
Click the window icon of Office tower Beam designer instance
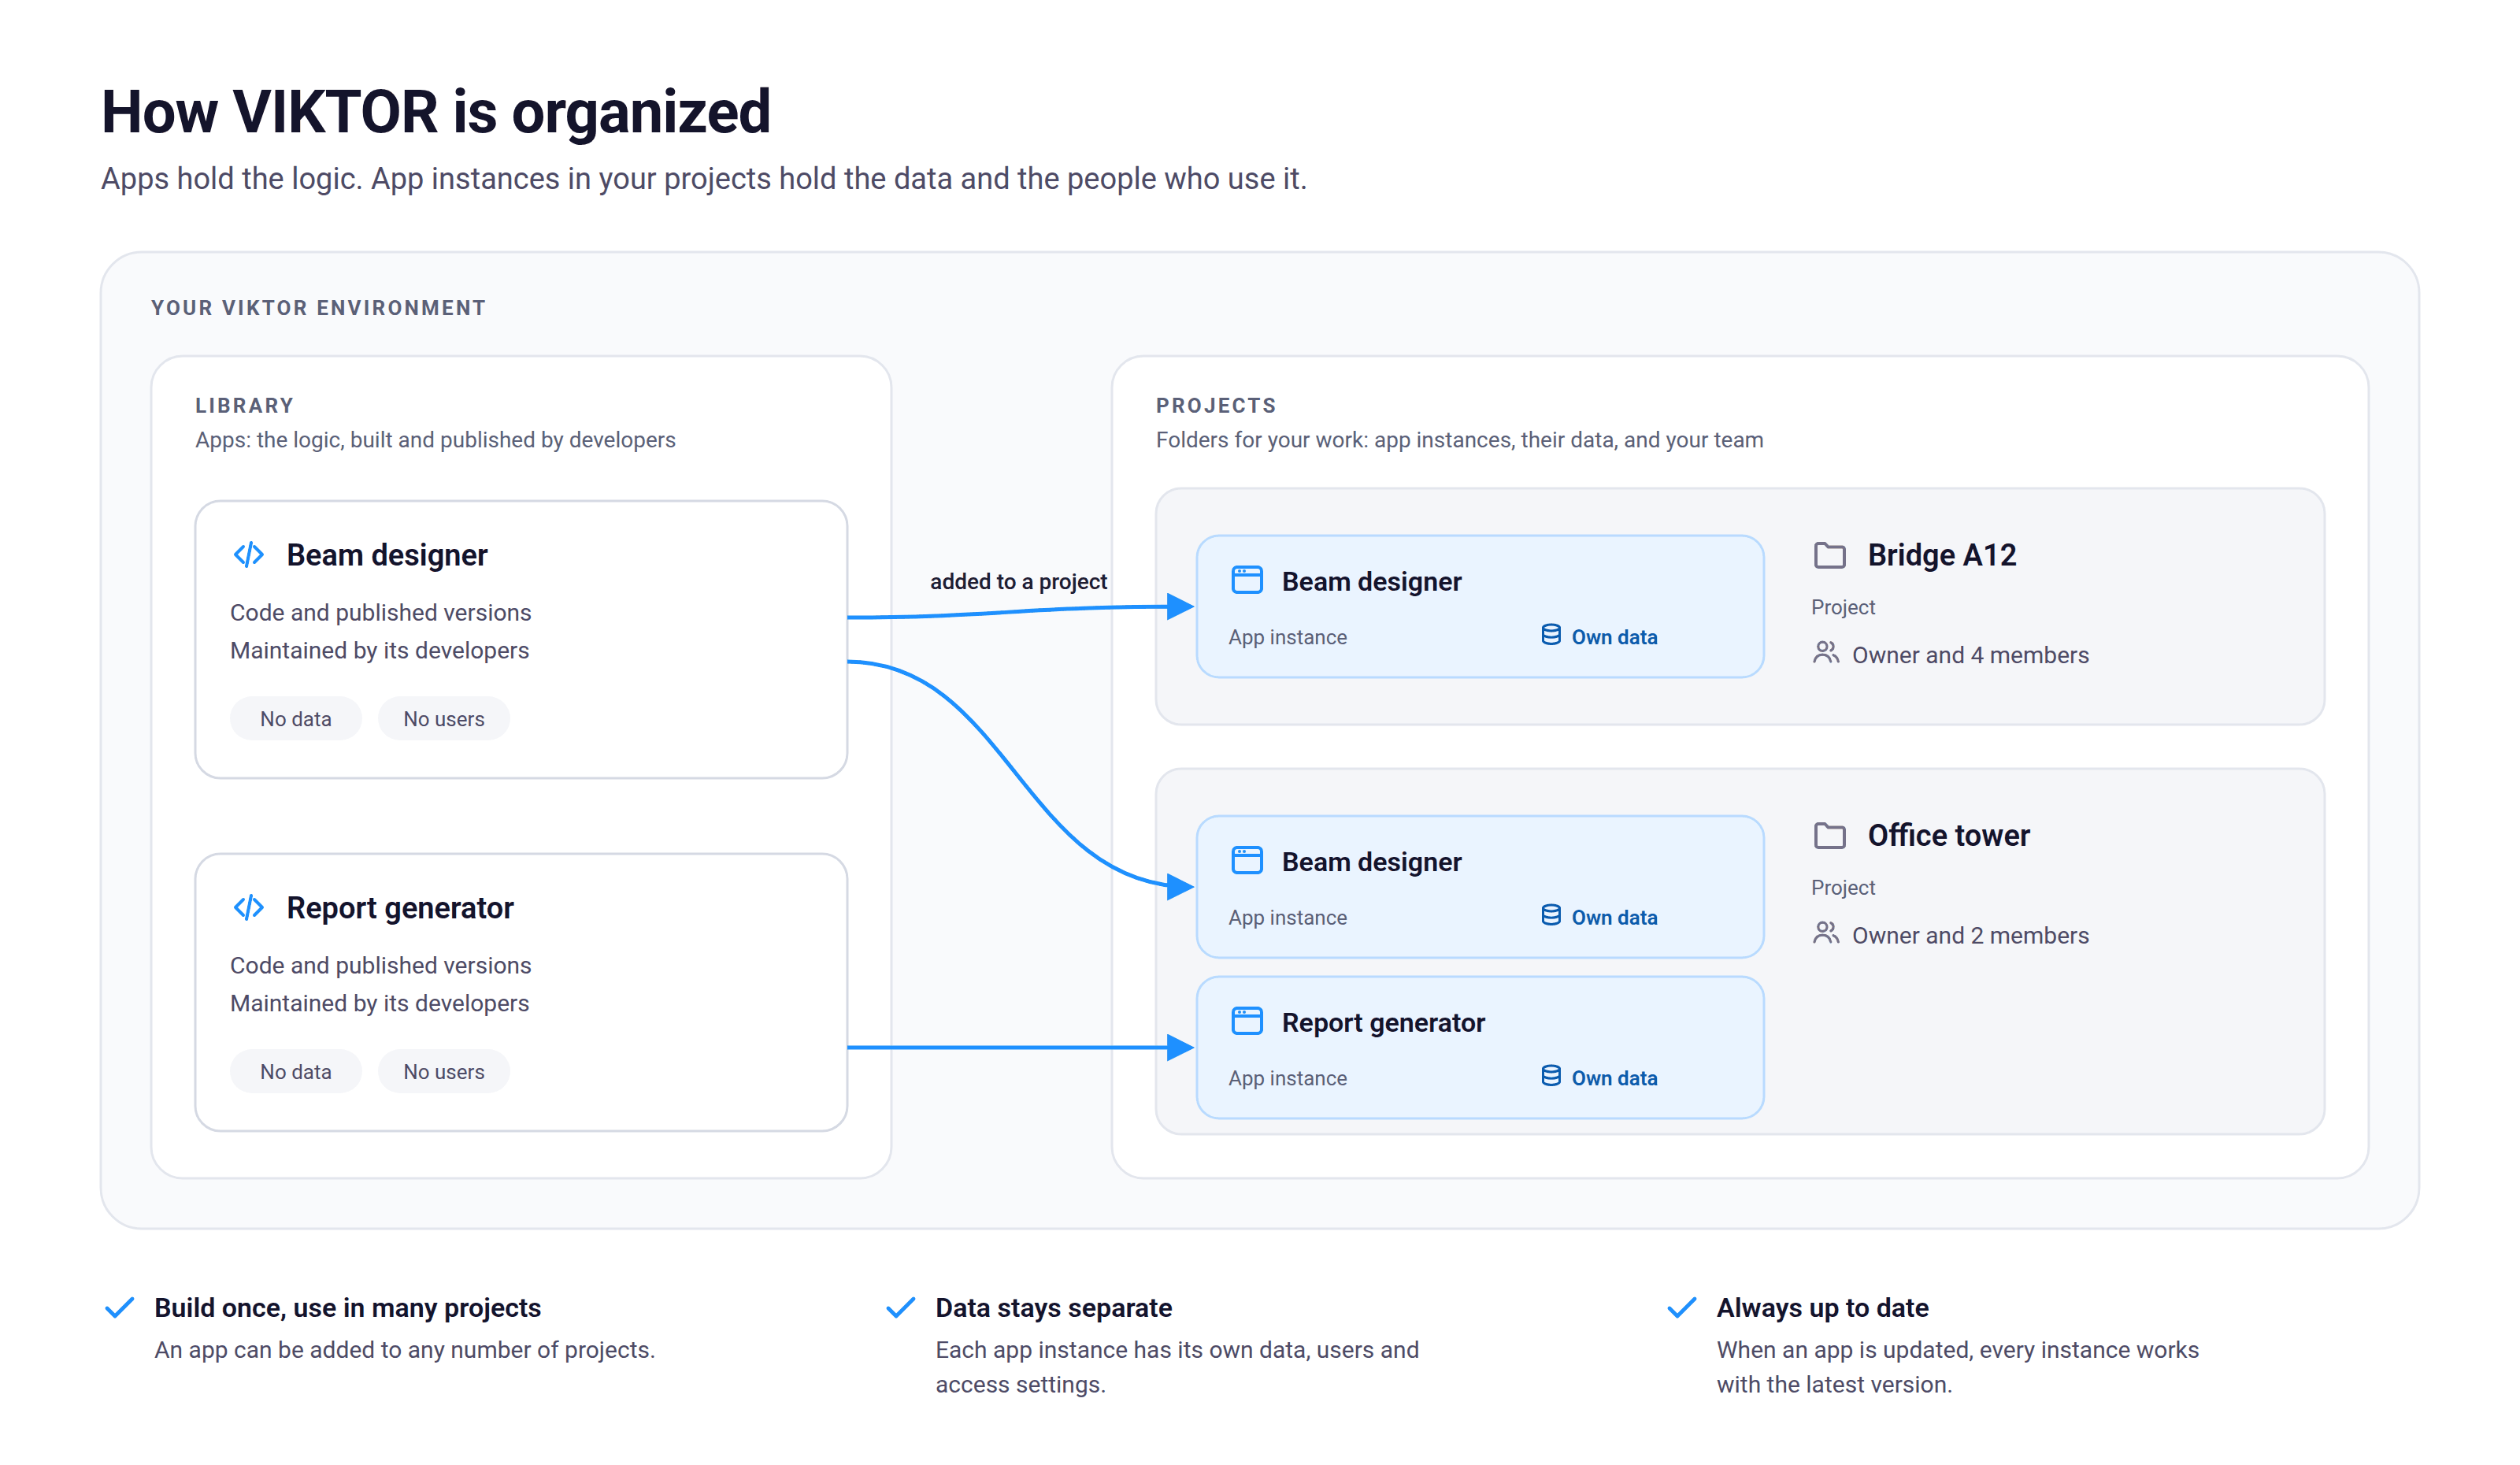pyautogui.click(x=1247, y=861)
